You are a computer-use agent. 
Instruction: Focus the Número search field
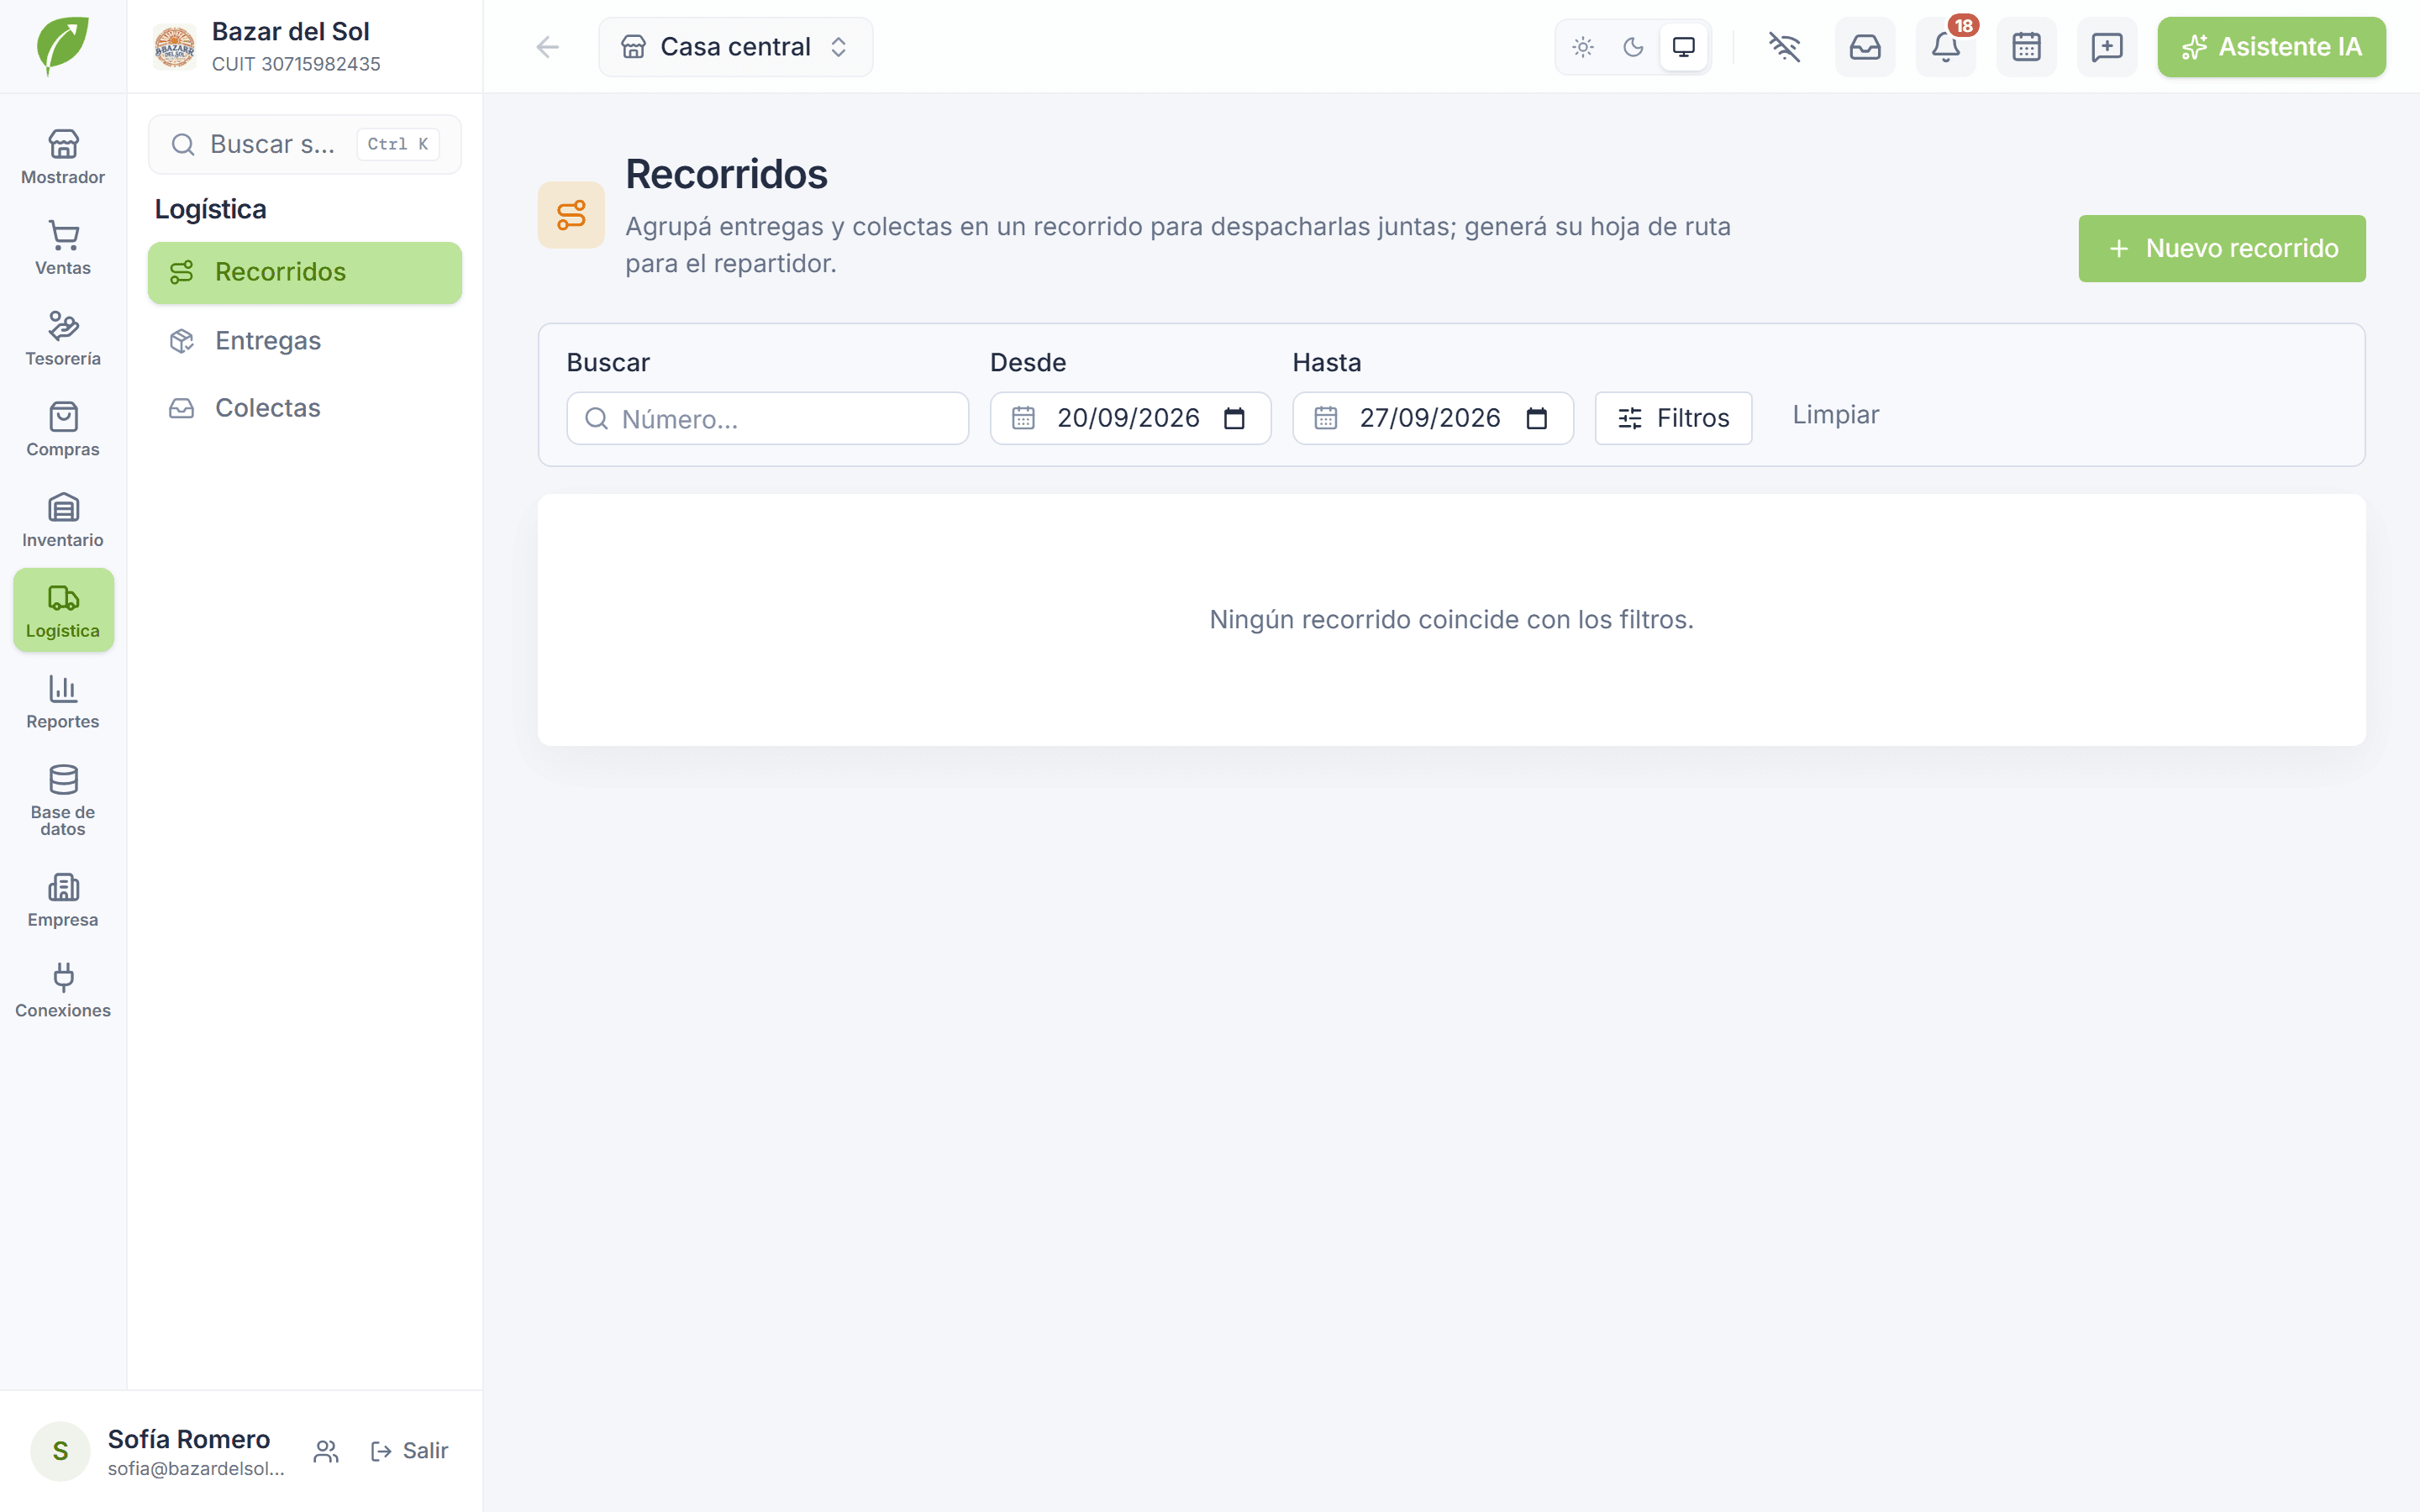pos(767,418)
